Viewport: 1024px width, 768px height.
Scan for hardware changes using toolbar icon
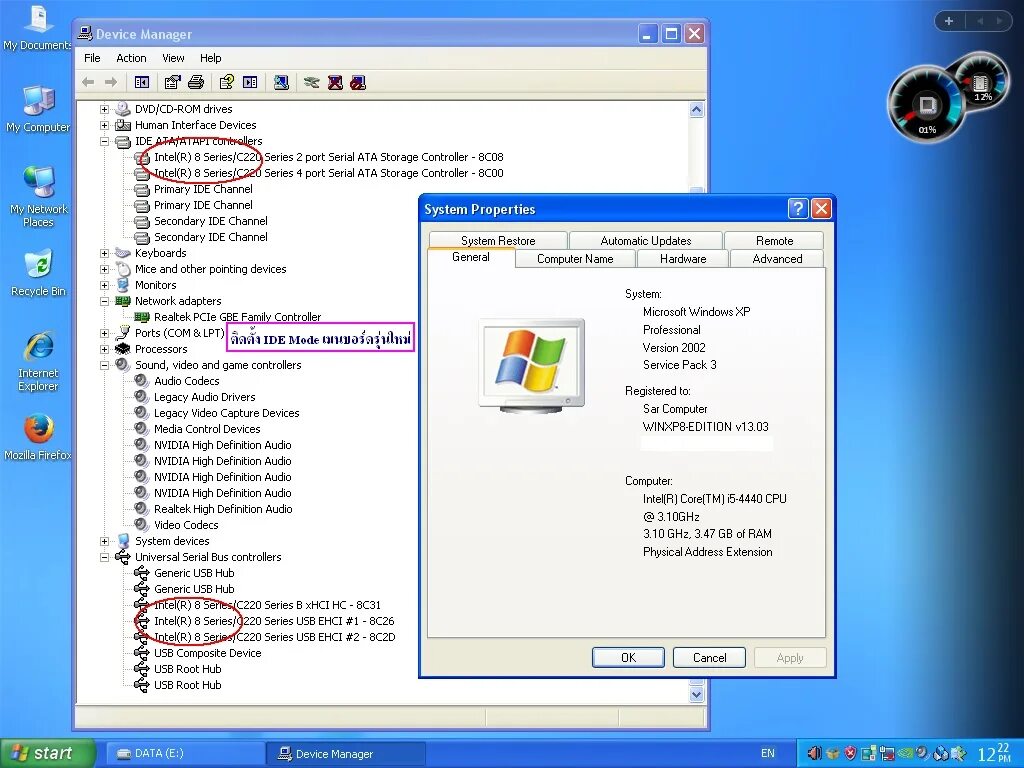[x=281, y=82]
